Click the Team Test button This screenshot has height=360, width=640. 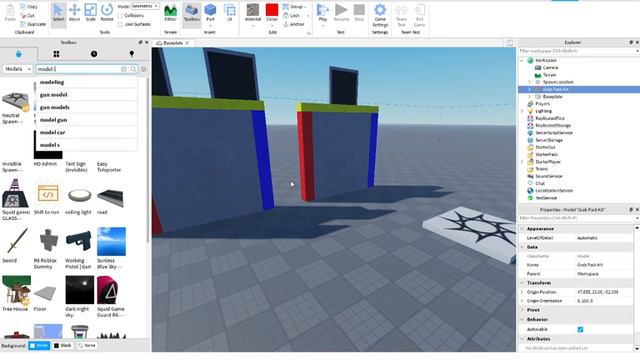click(x=402, y=15)
